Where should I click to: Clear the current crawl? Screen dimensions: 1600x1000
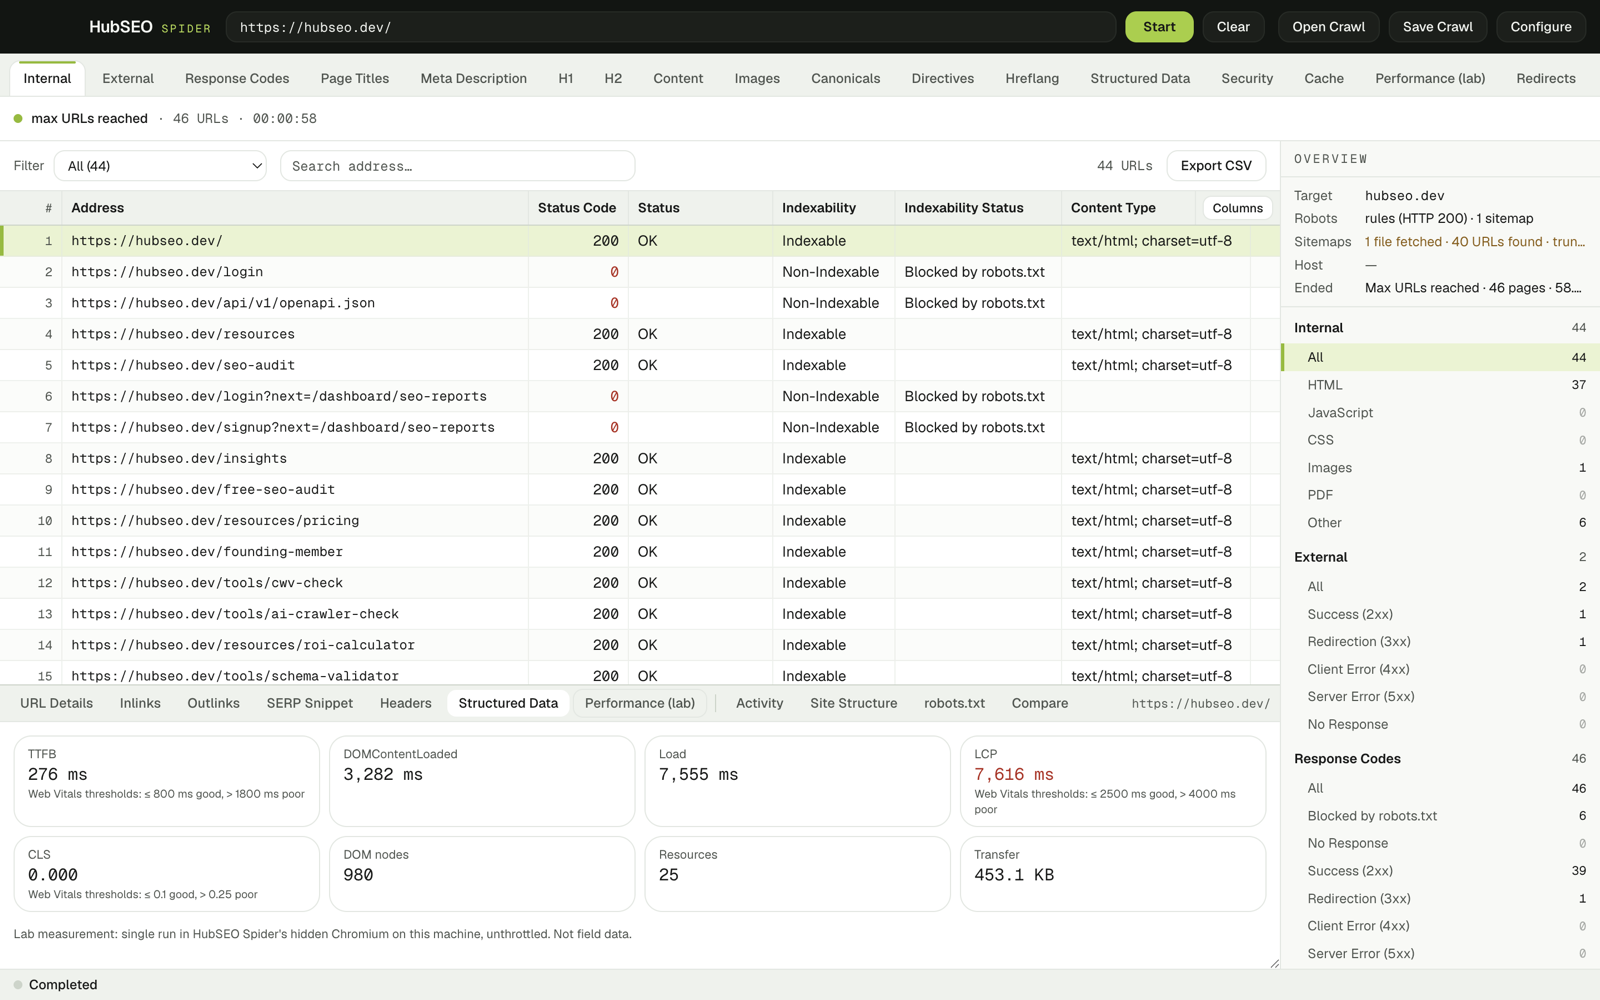point(1233,27)
